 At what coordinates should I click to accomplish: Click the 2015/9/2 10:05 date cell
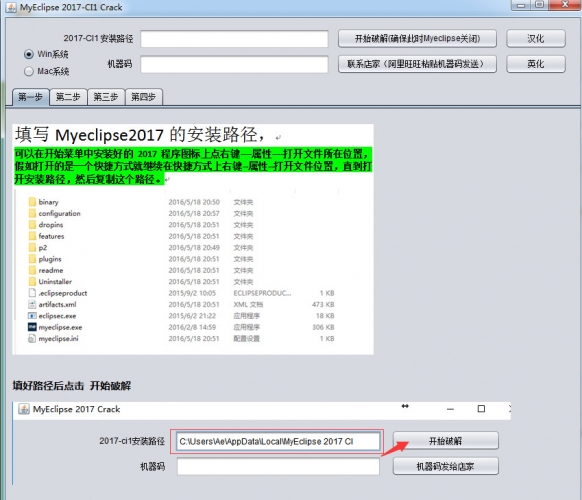(x=192, y=293)
